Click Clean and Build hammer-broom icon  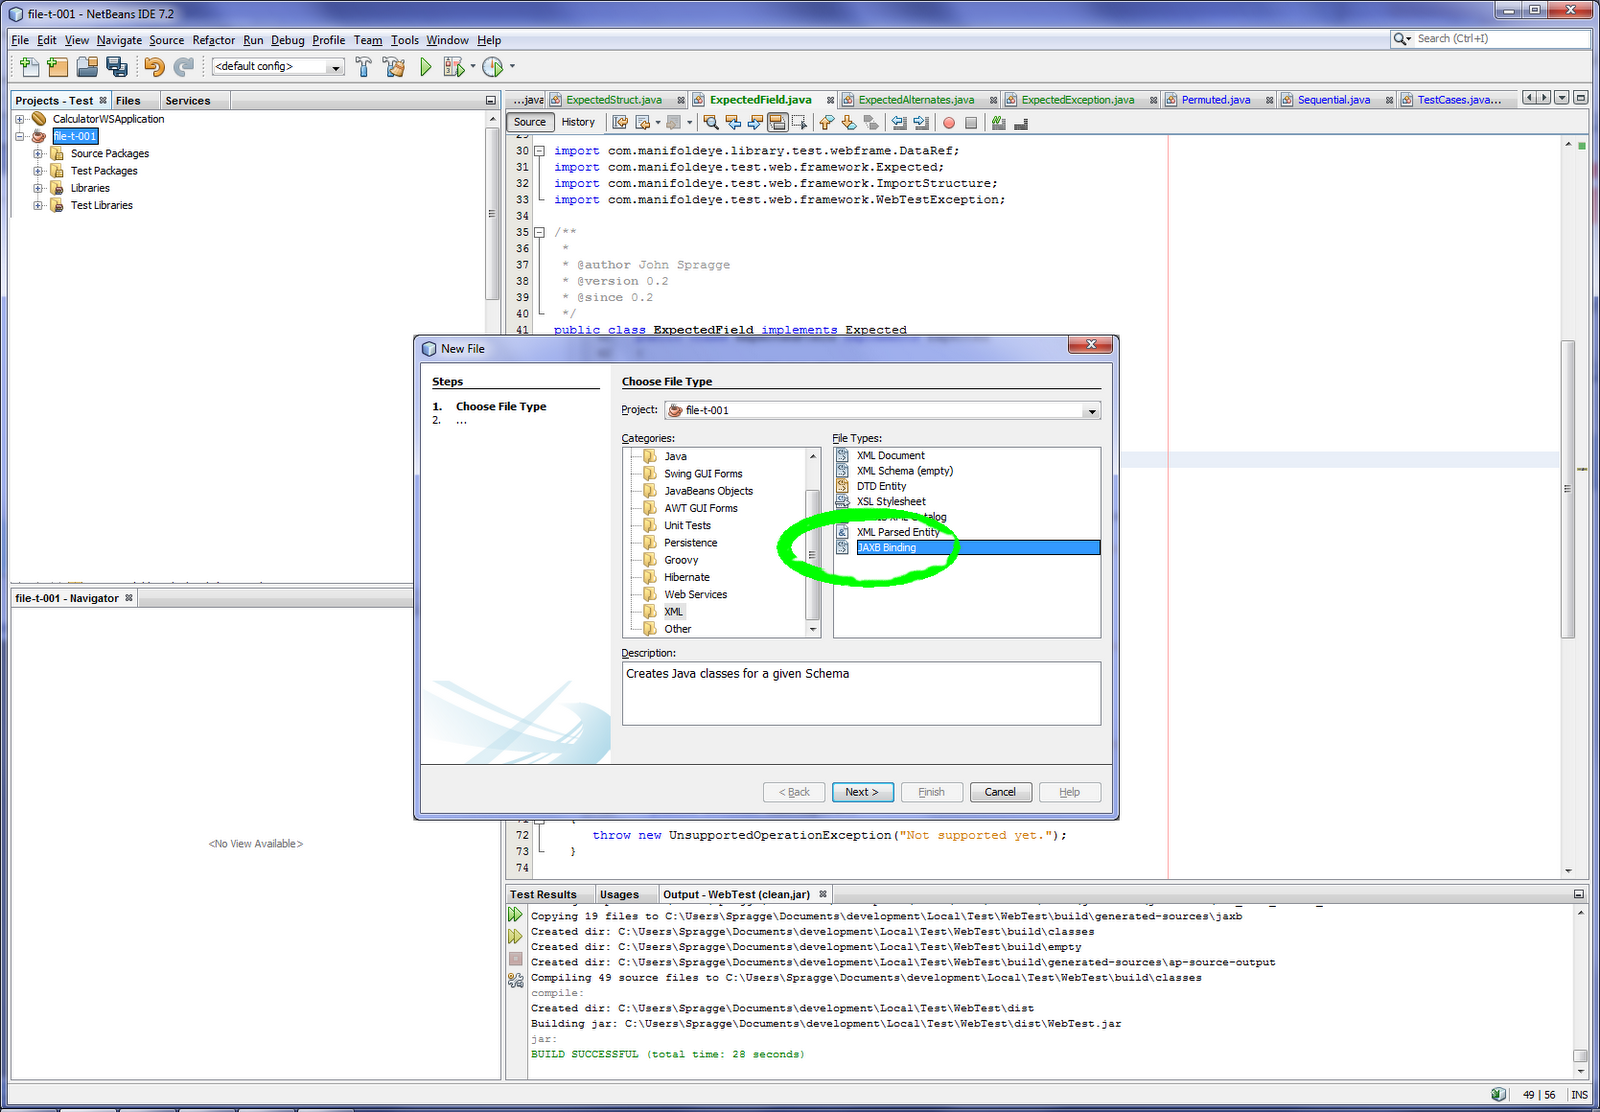tap(394, 67)
